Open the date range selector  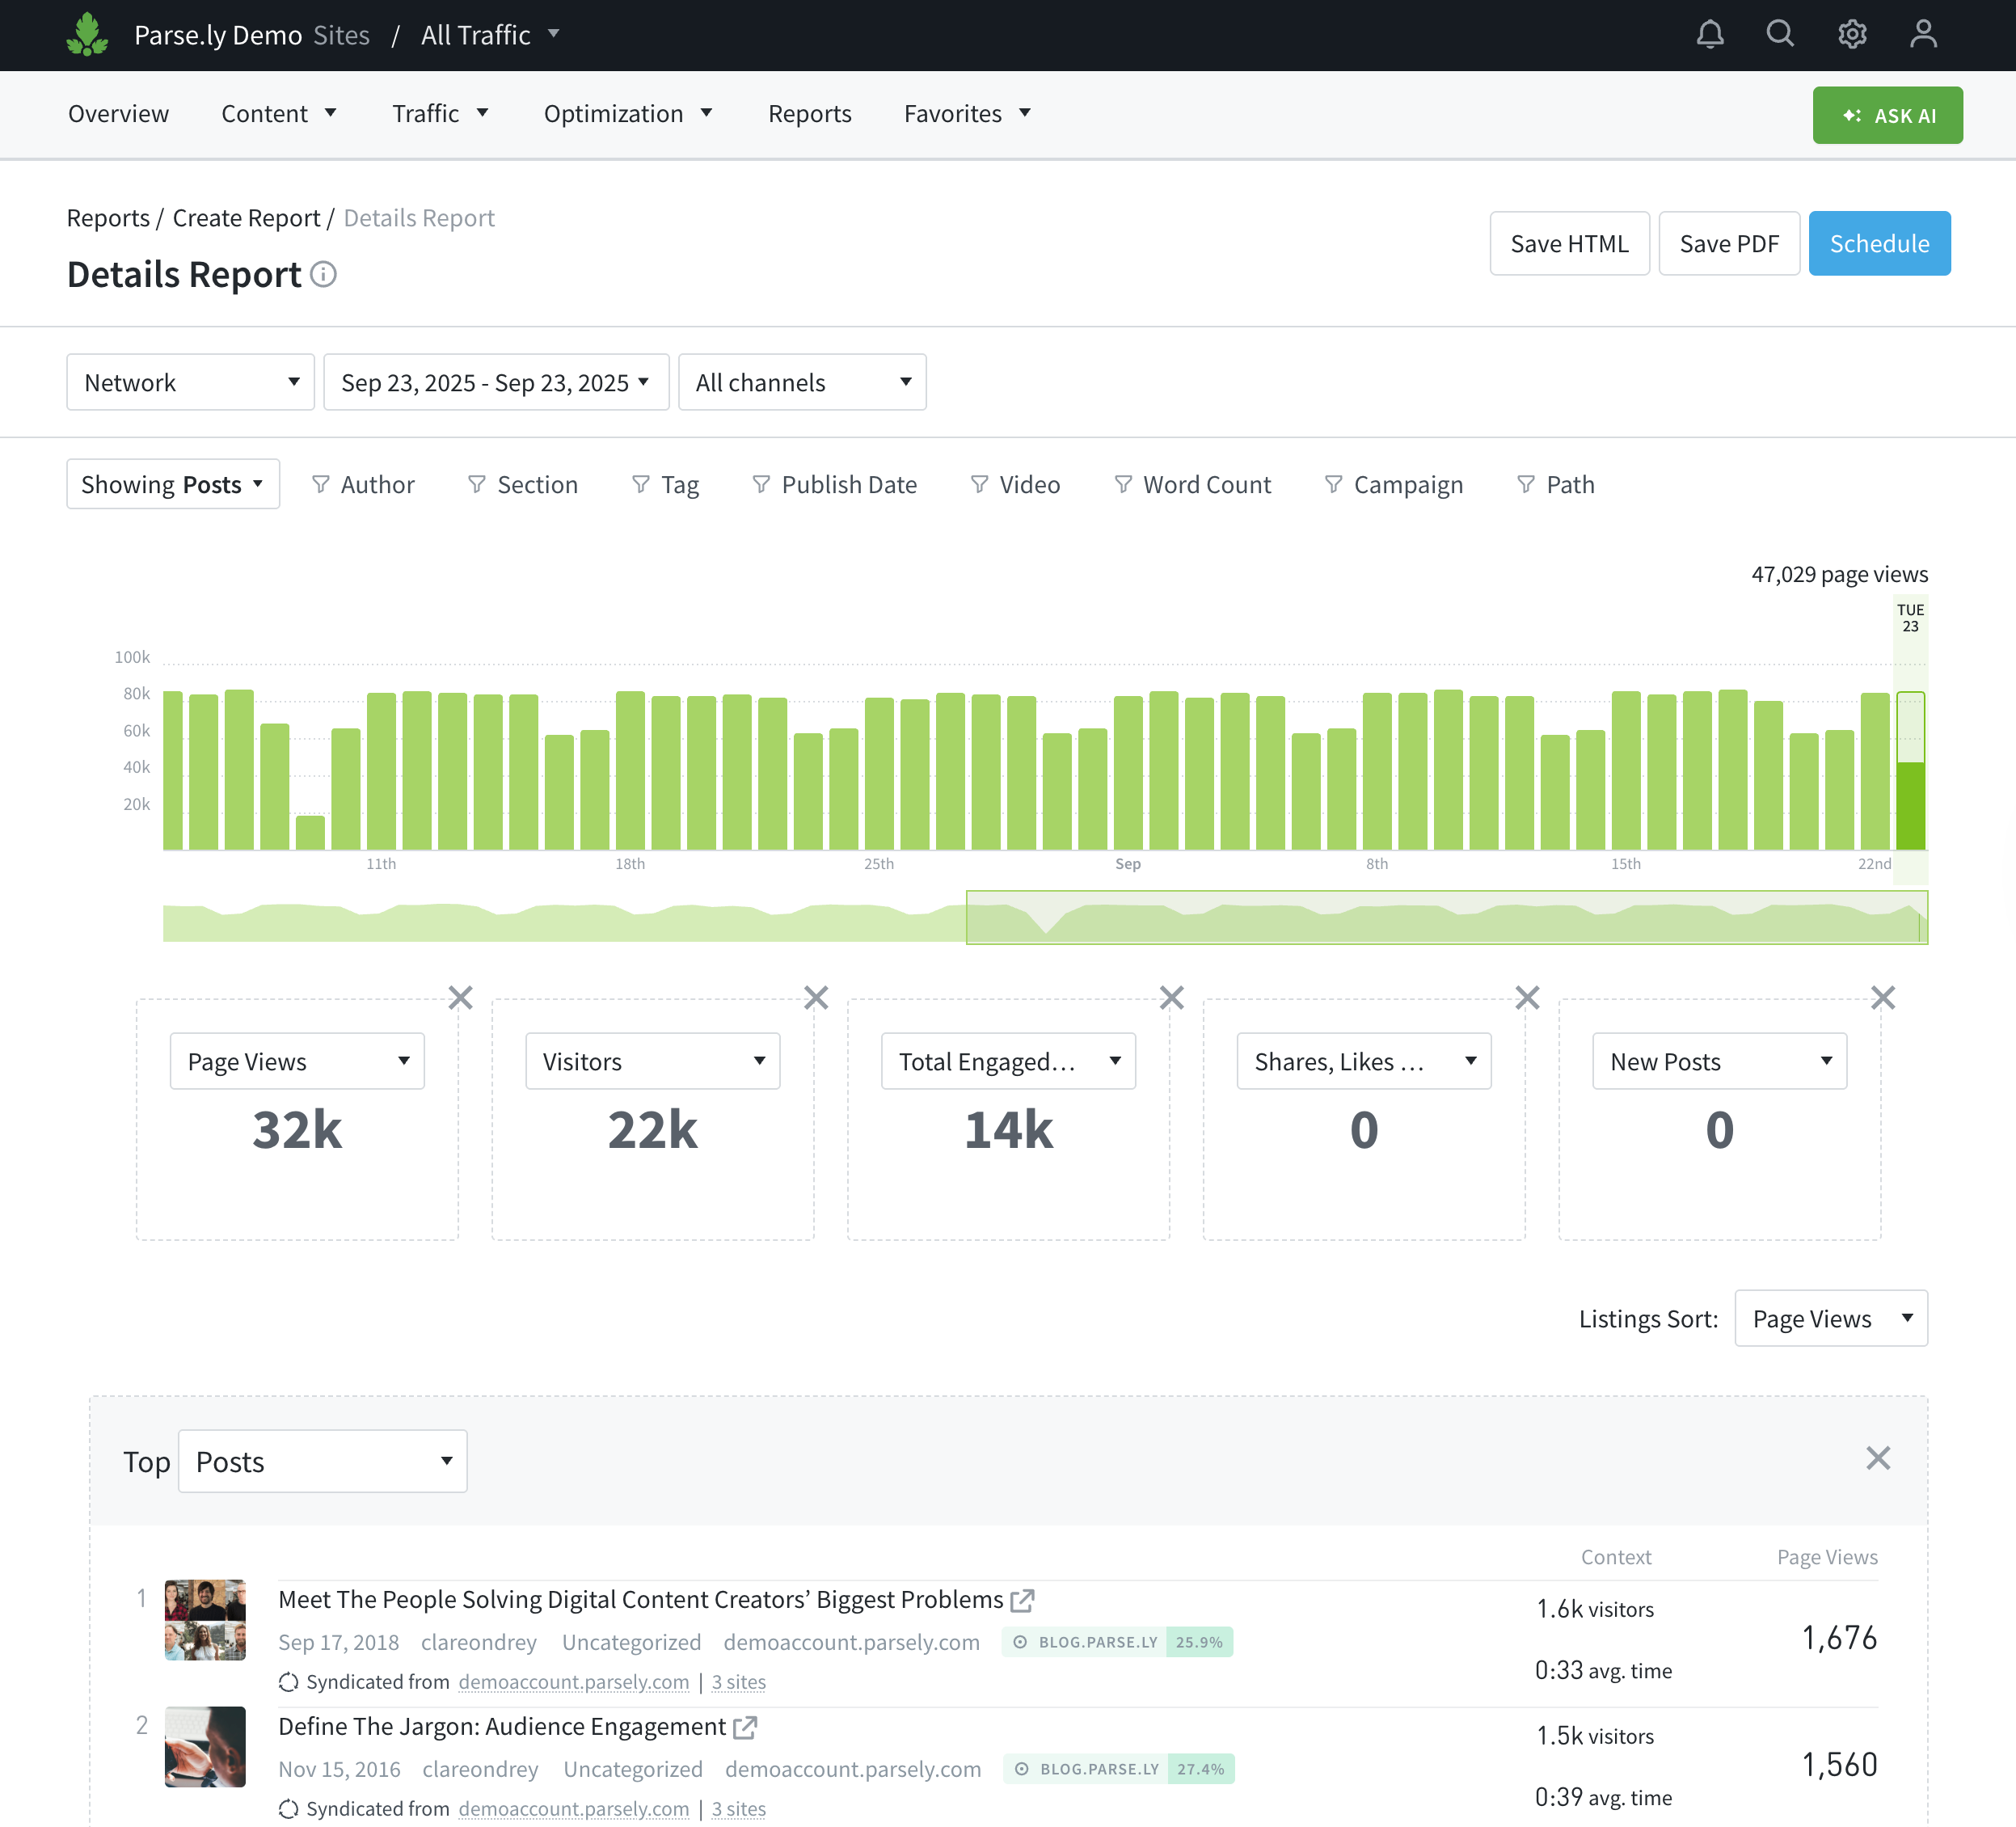point(496,382)
